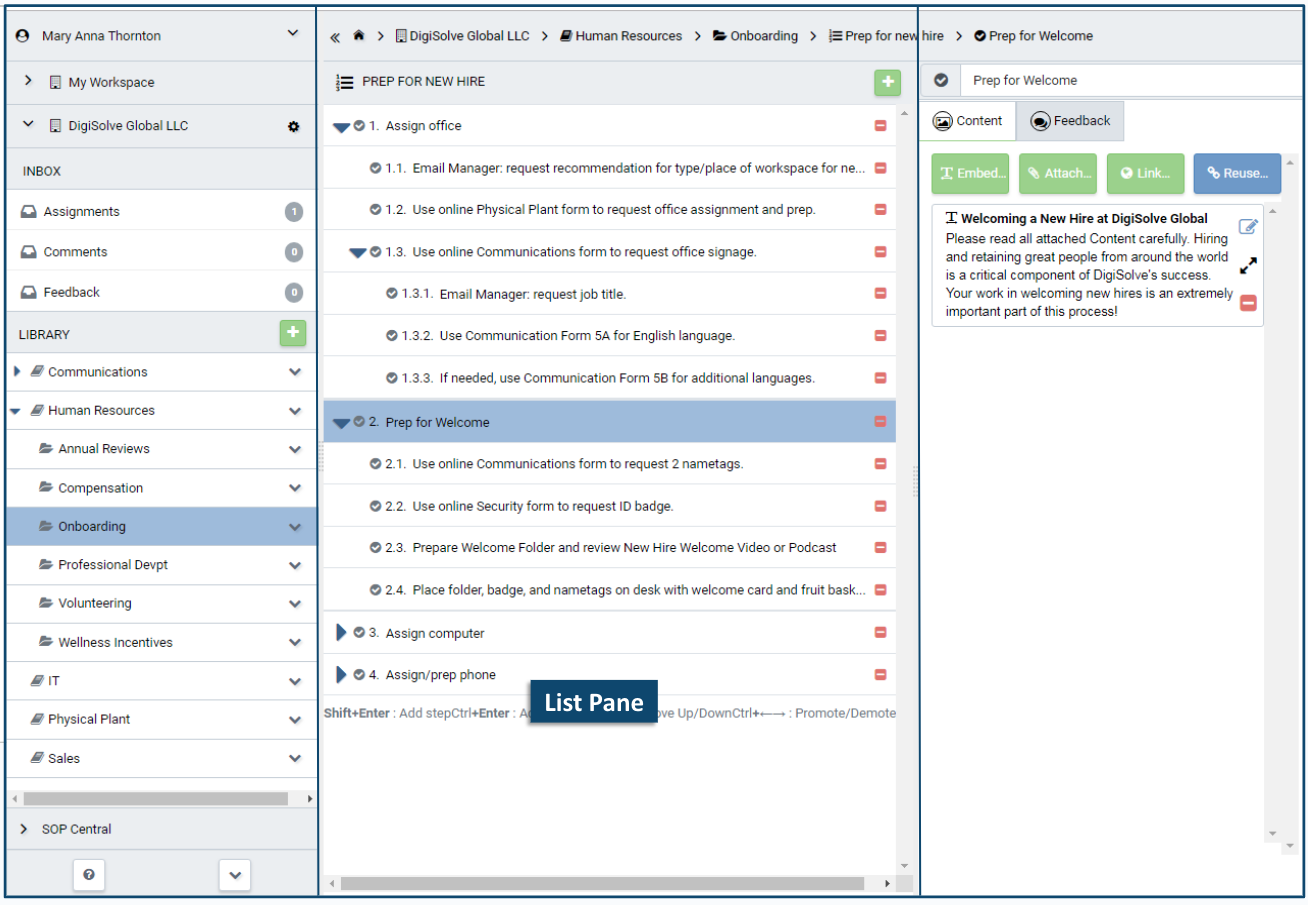
Task: Expand the Communications library tree
Action: point(17,372)
